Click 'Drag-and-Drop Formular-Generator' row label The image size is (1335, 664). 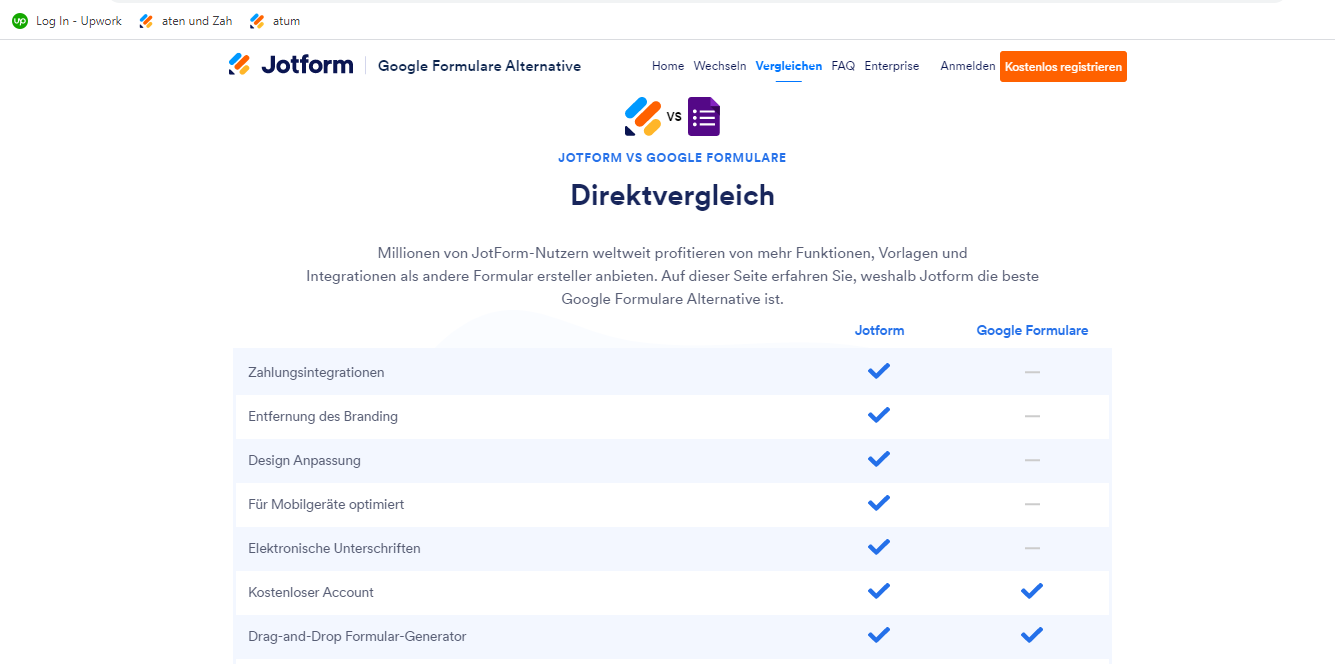tap(357, 636)
